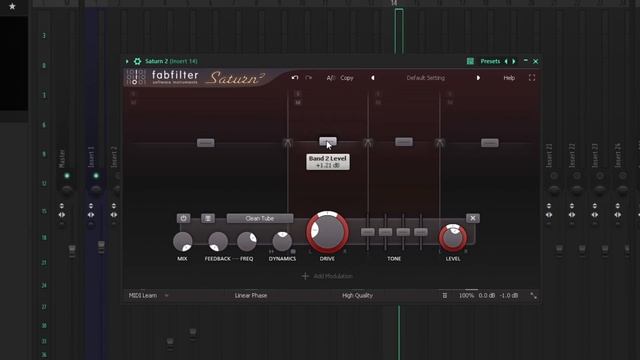Toggle full screen mode in Saturn 2
The width and height of the screenshot is (640, 360).
531,78
